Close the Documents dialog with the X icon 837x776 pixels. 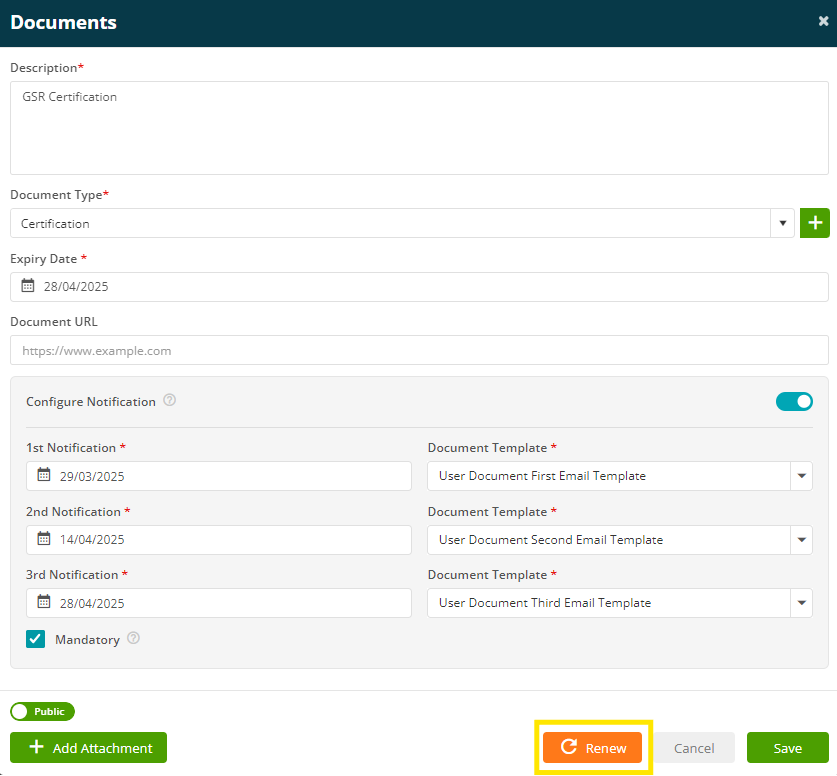tap(823, 21)
